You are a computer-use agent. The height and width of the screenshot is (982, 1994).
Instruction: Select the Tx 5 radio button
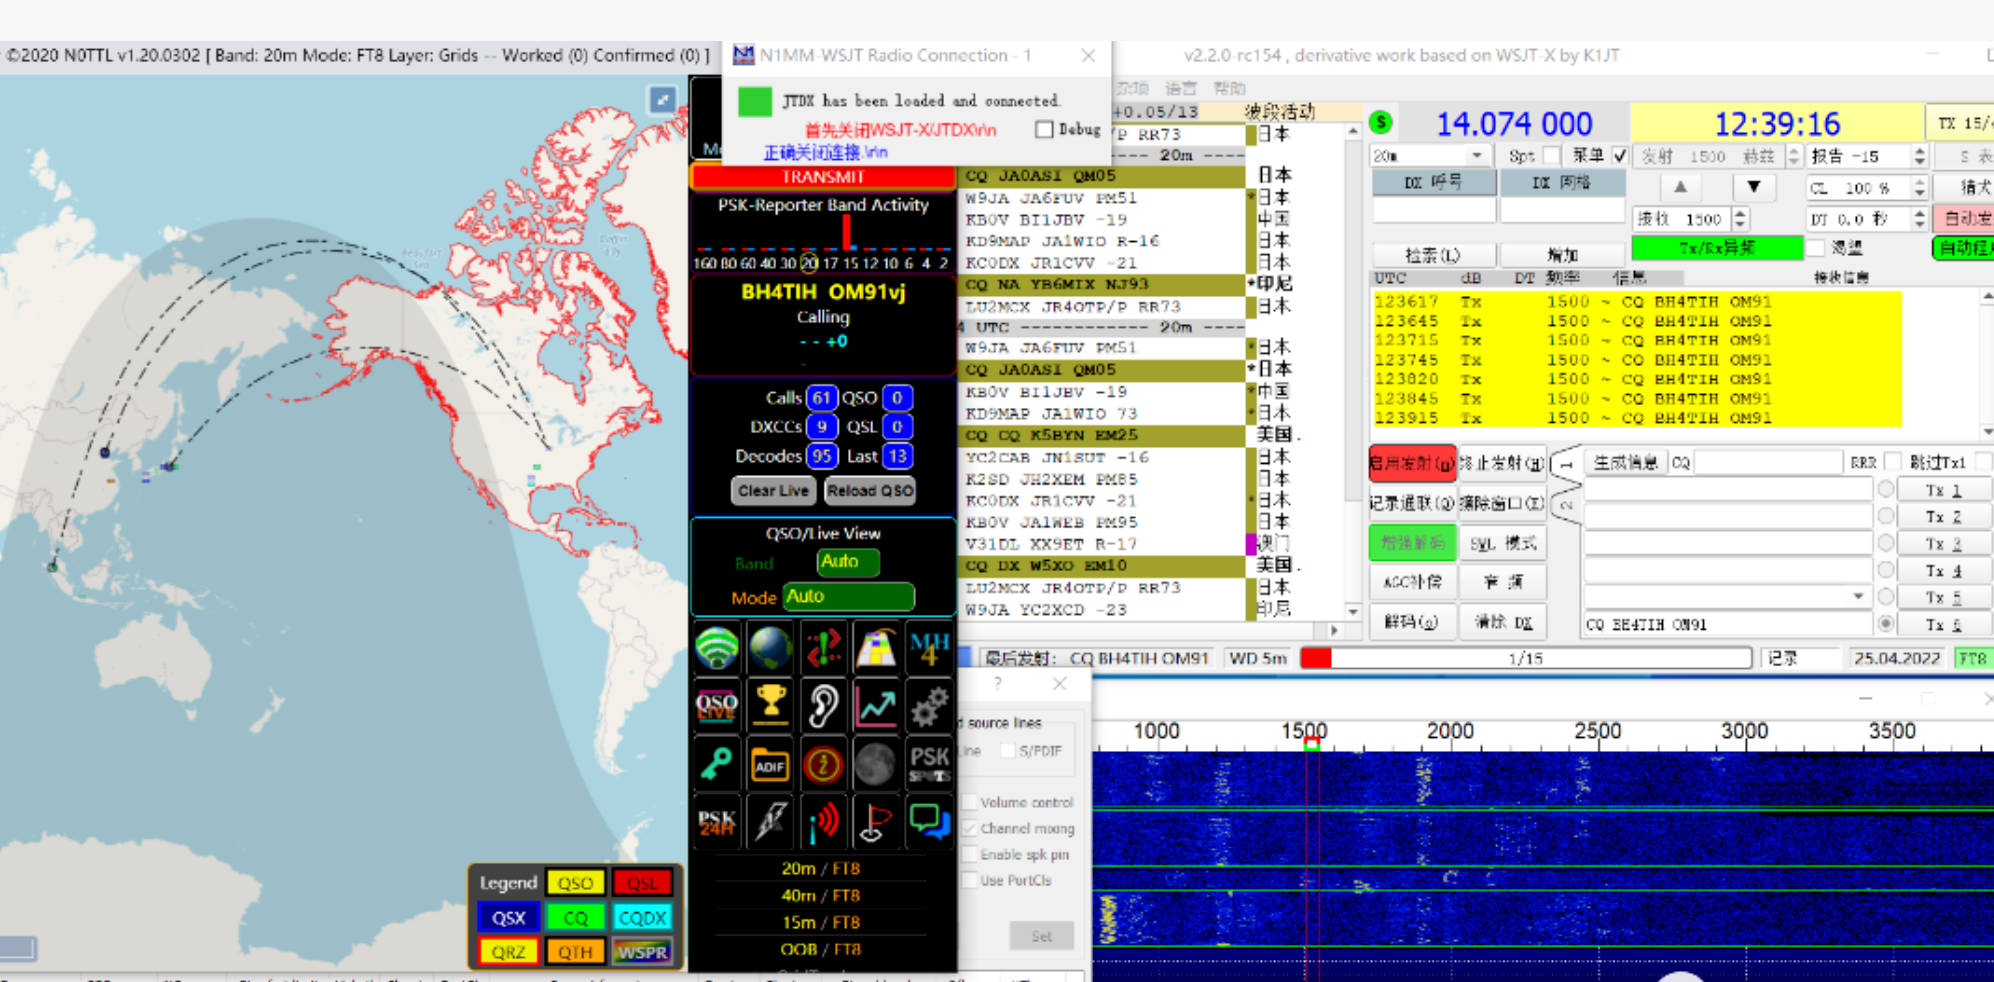pyautogui.click(x=1885, y=597)
